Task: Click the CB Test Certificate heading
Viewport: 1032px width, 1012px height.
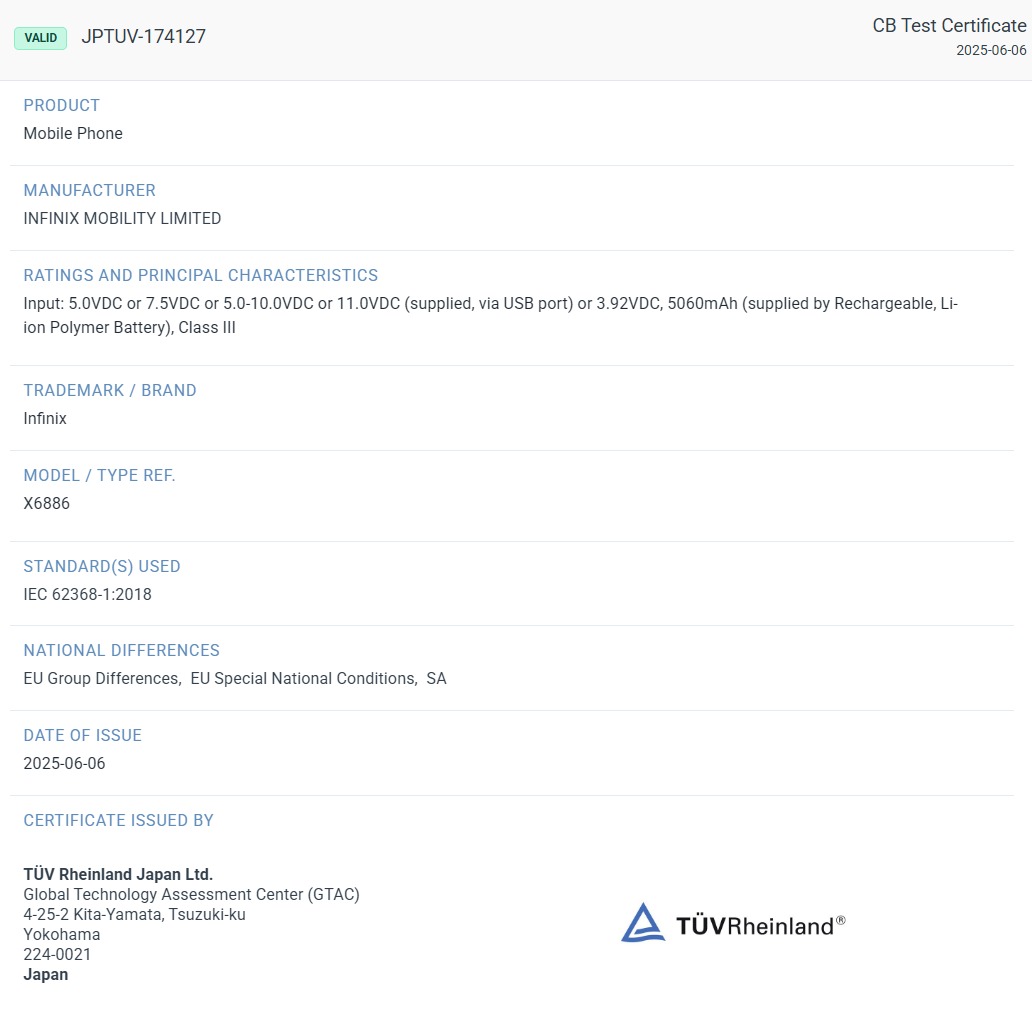Action: click(x=949, y=25)
